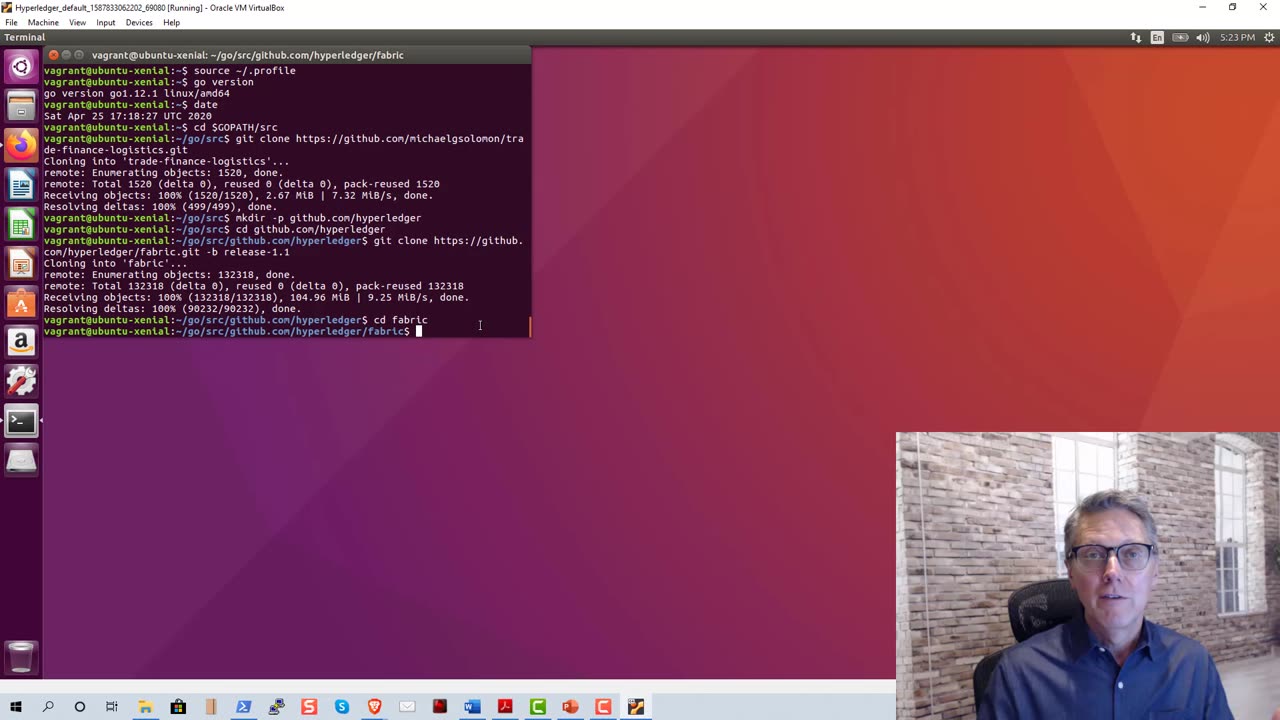Open File Explorer on Windows taskbar
The height and width of the screenshot is (720, 1280).
(145, 707)
